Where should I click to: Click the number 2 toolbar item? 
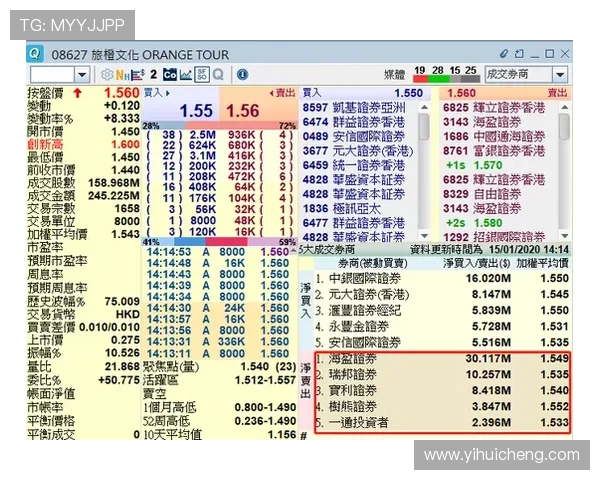click(153, 74)
